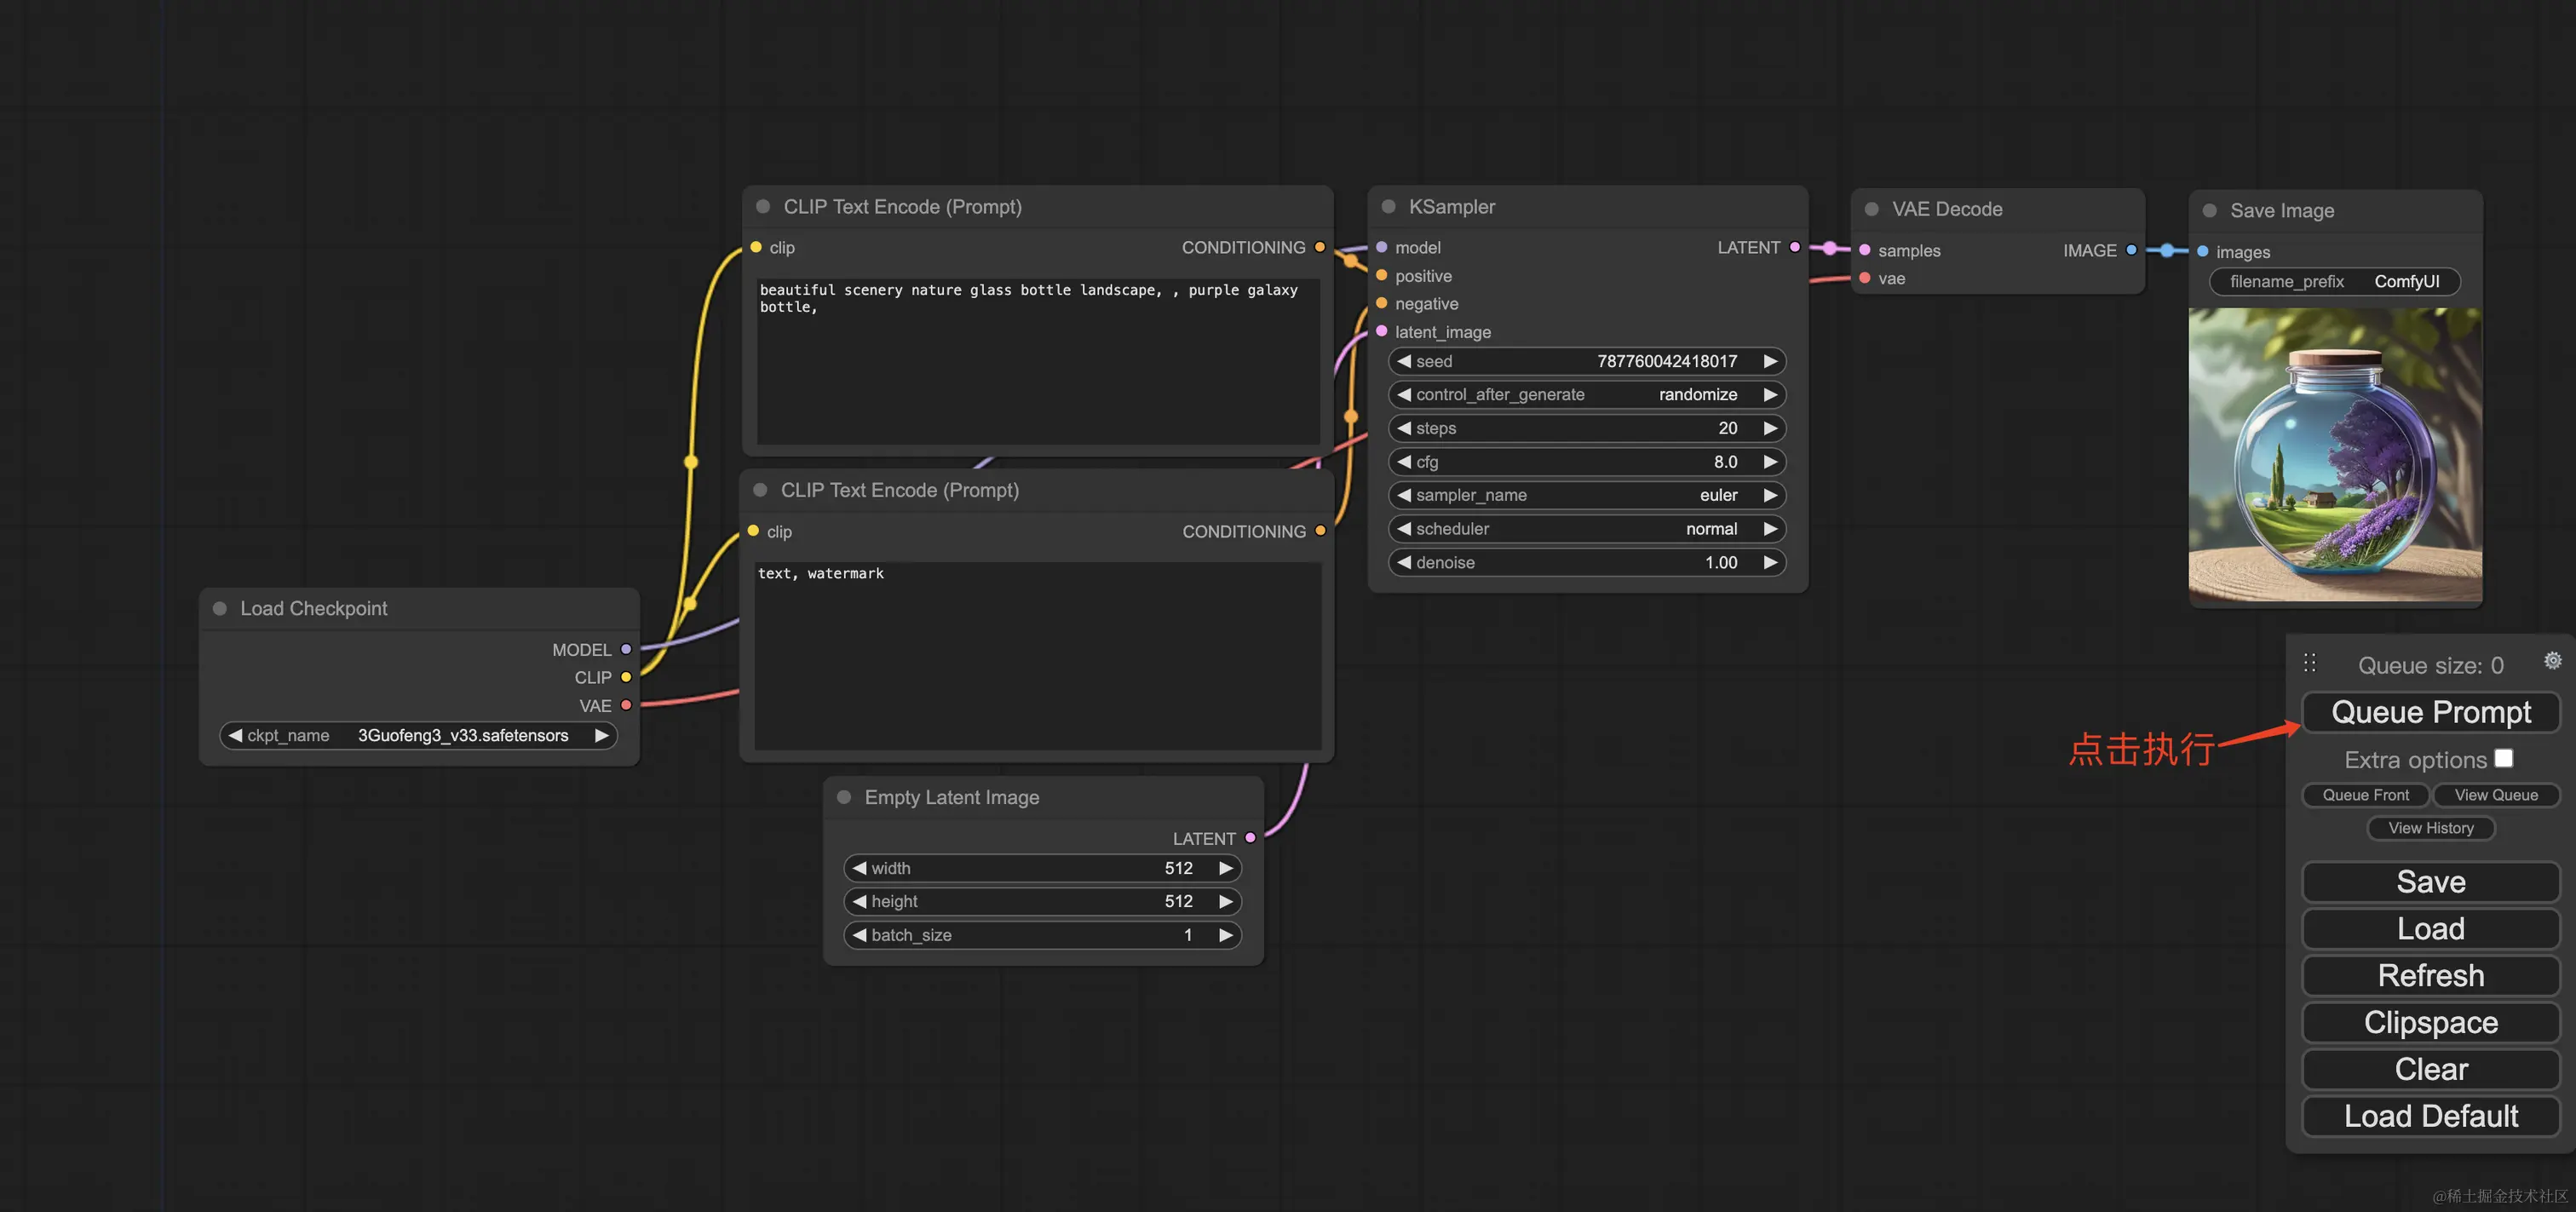Viewport: 2576px width, 1212px height.
Task: Click the Load Default button
Action: coord(2430,1116)
